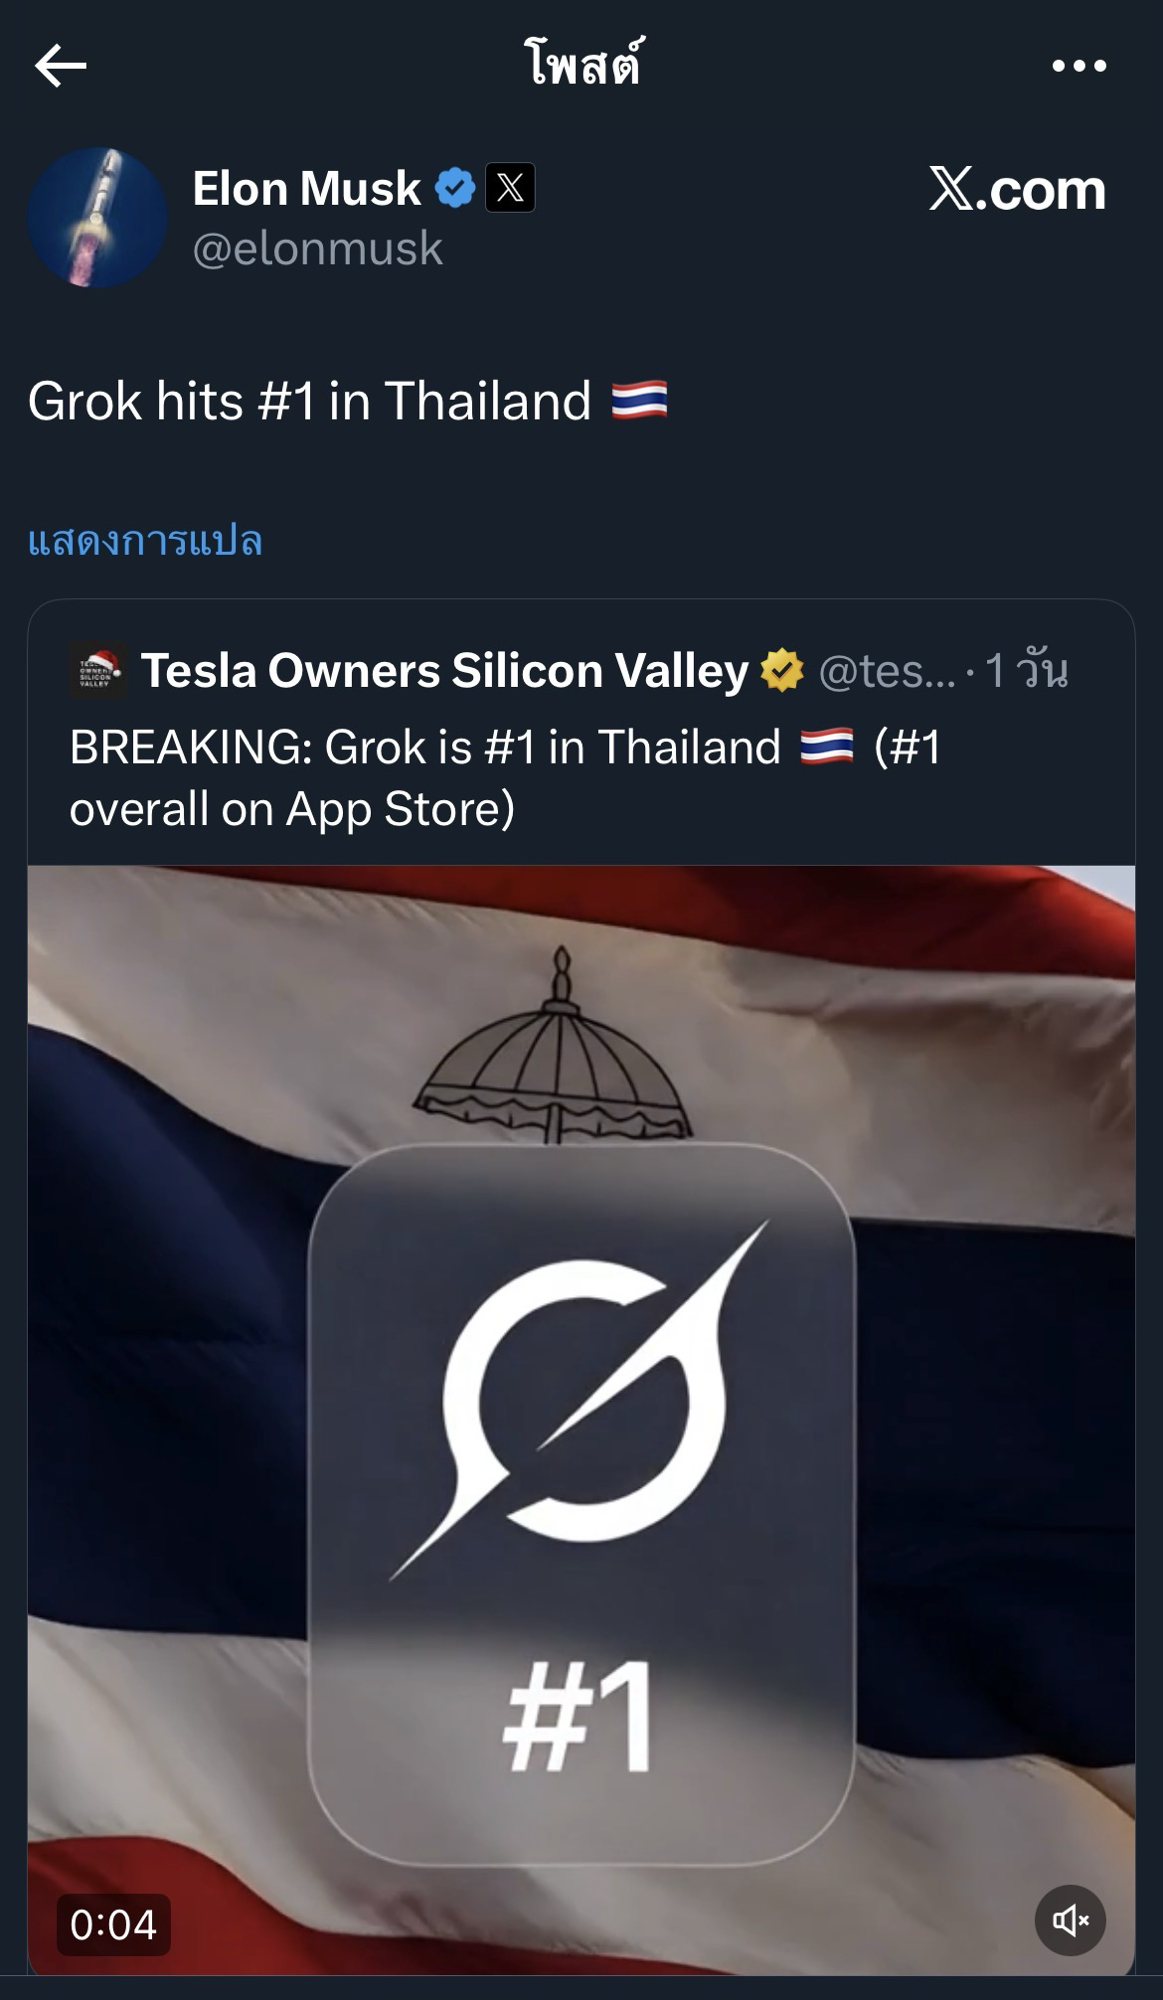Click the X.com button
This screenshot has height=2000, width=1163.
(x=1017, y=189)
